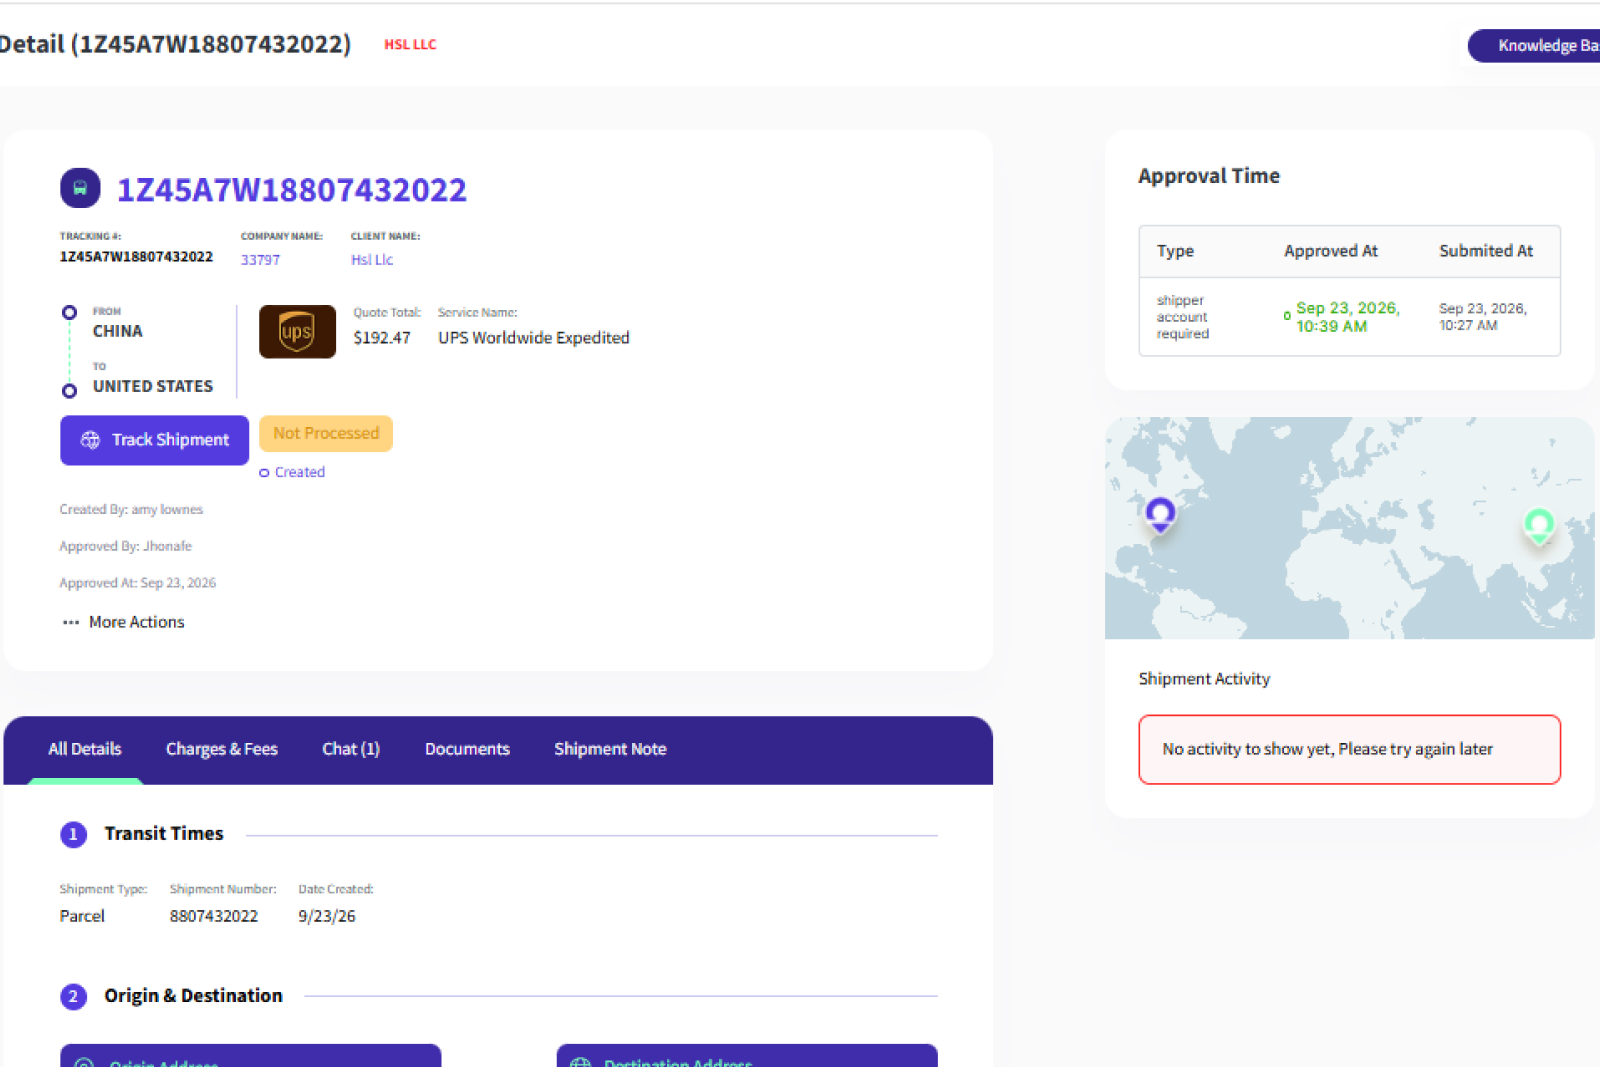Click approved time Sep 23, 2026, 10:39 AM

click(1348, 317)
